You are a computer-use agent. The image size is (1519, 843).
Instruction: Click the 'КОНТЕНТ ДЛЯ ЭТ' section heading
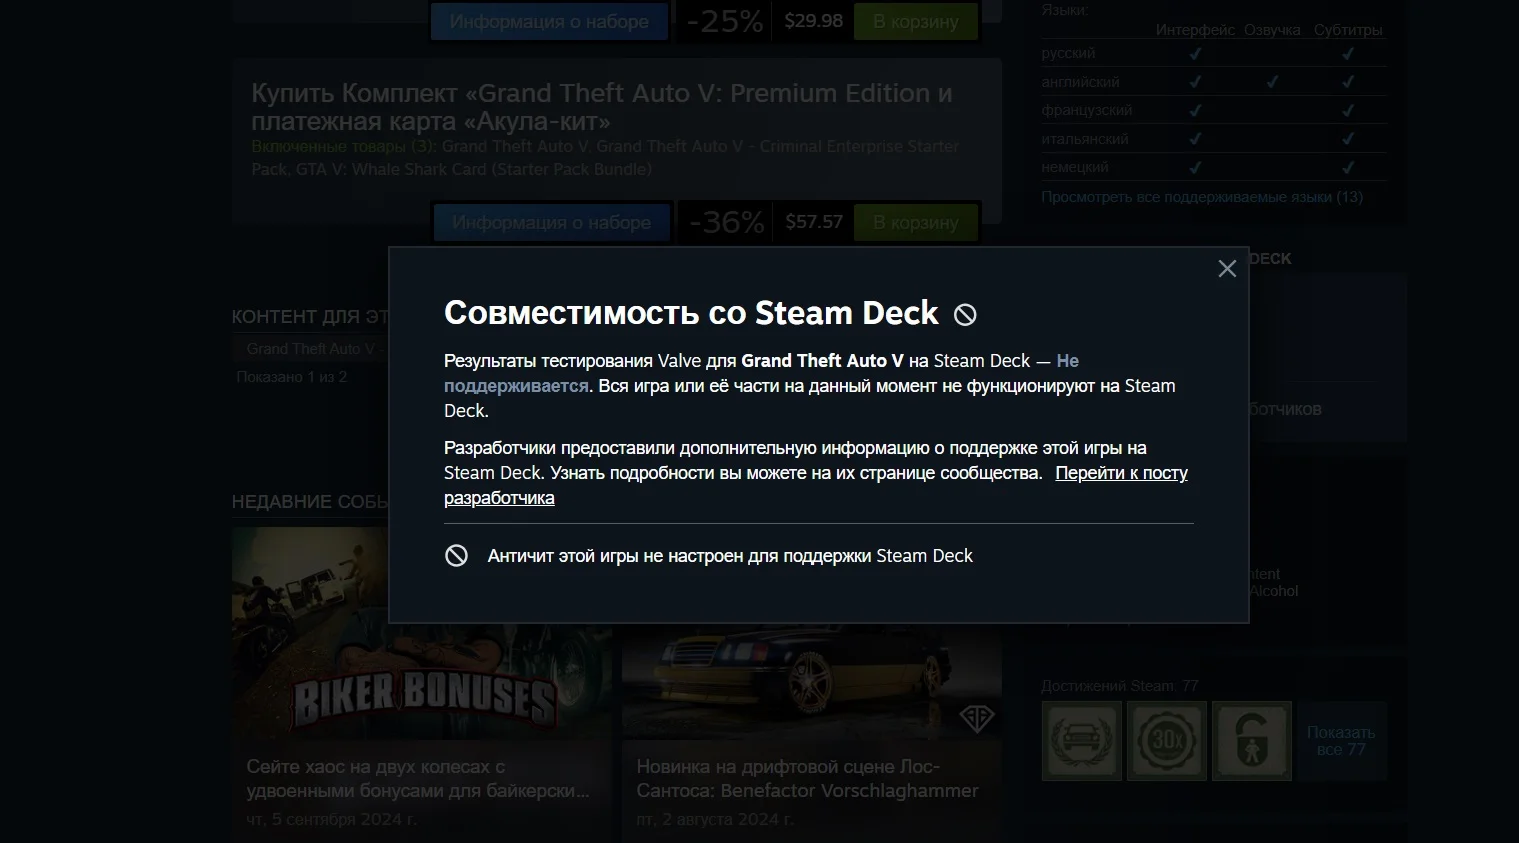[x=310, y=317]
